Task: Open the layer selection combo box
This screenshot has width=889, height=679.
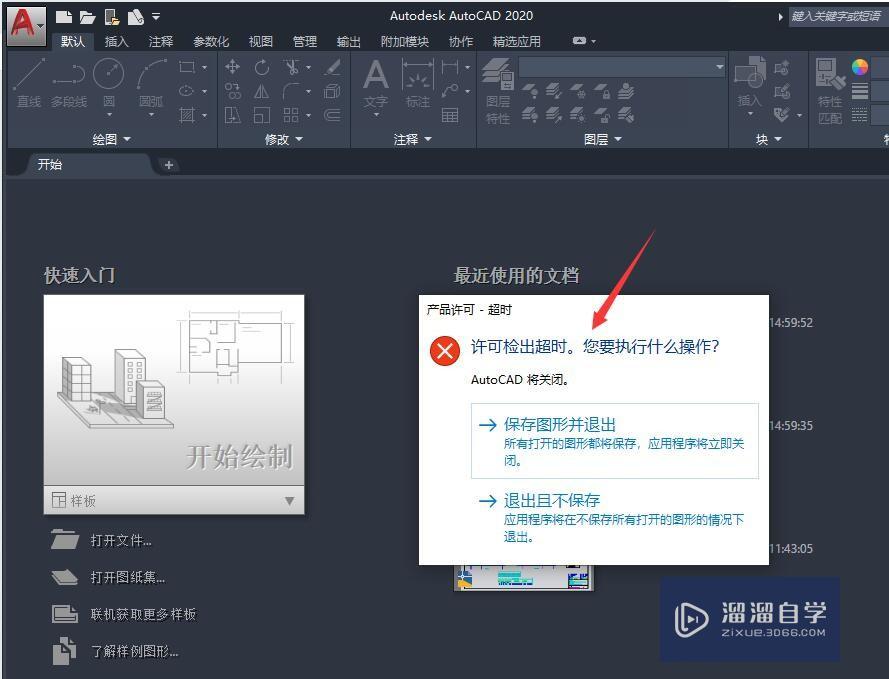Action: (620, 67)
